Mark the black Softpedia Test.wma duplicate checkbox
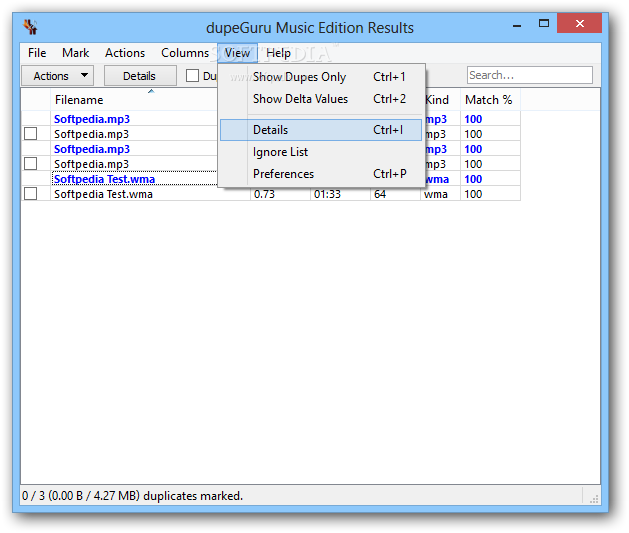This screenshot has width=629, height=533. tap(30, 194)
